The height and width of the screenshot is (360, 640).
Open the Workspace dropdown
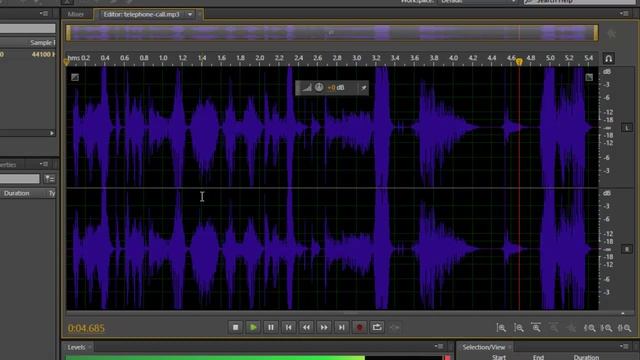pos(478,2)
